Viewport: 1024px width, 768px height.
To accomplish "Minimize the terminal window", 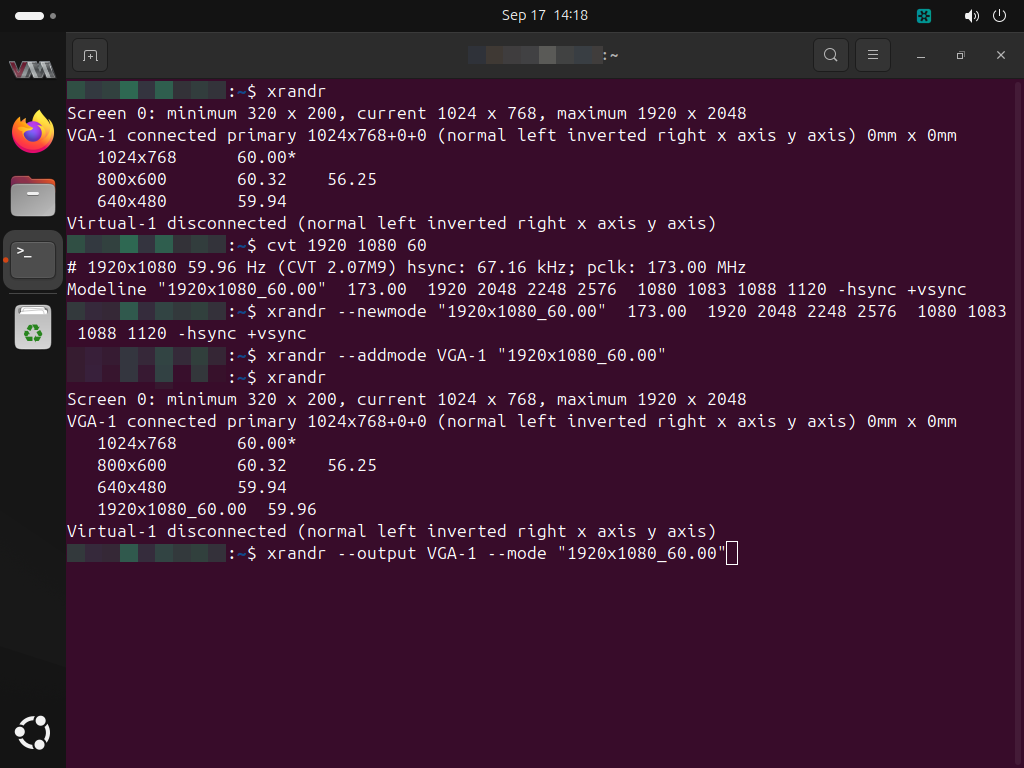I will (921, 55).
